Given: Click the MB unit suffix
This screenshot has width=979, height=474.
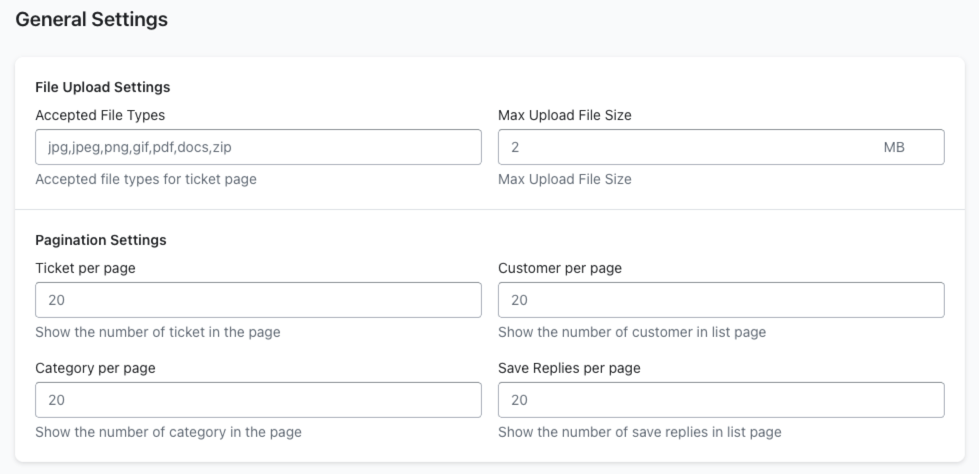Looking at the screenshot, I should 894,148.
